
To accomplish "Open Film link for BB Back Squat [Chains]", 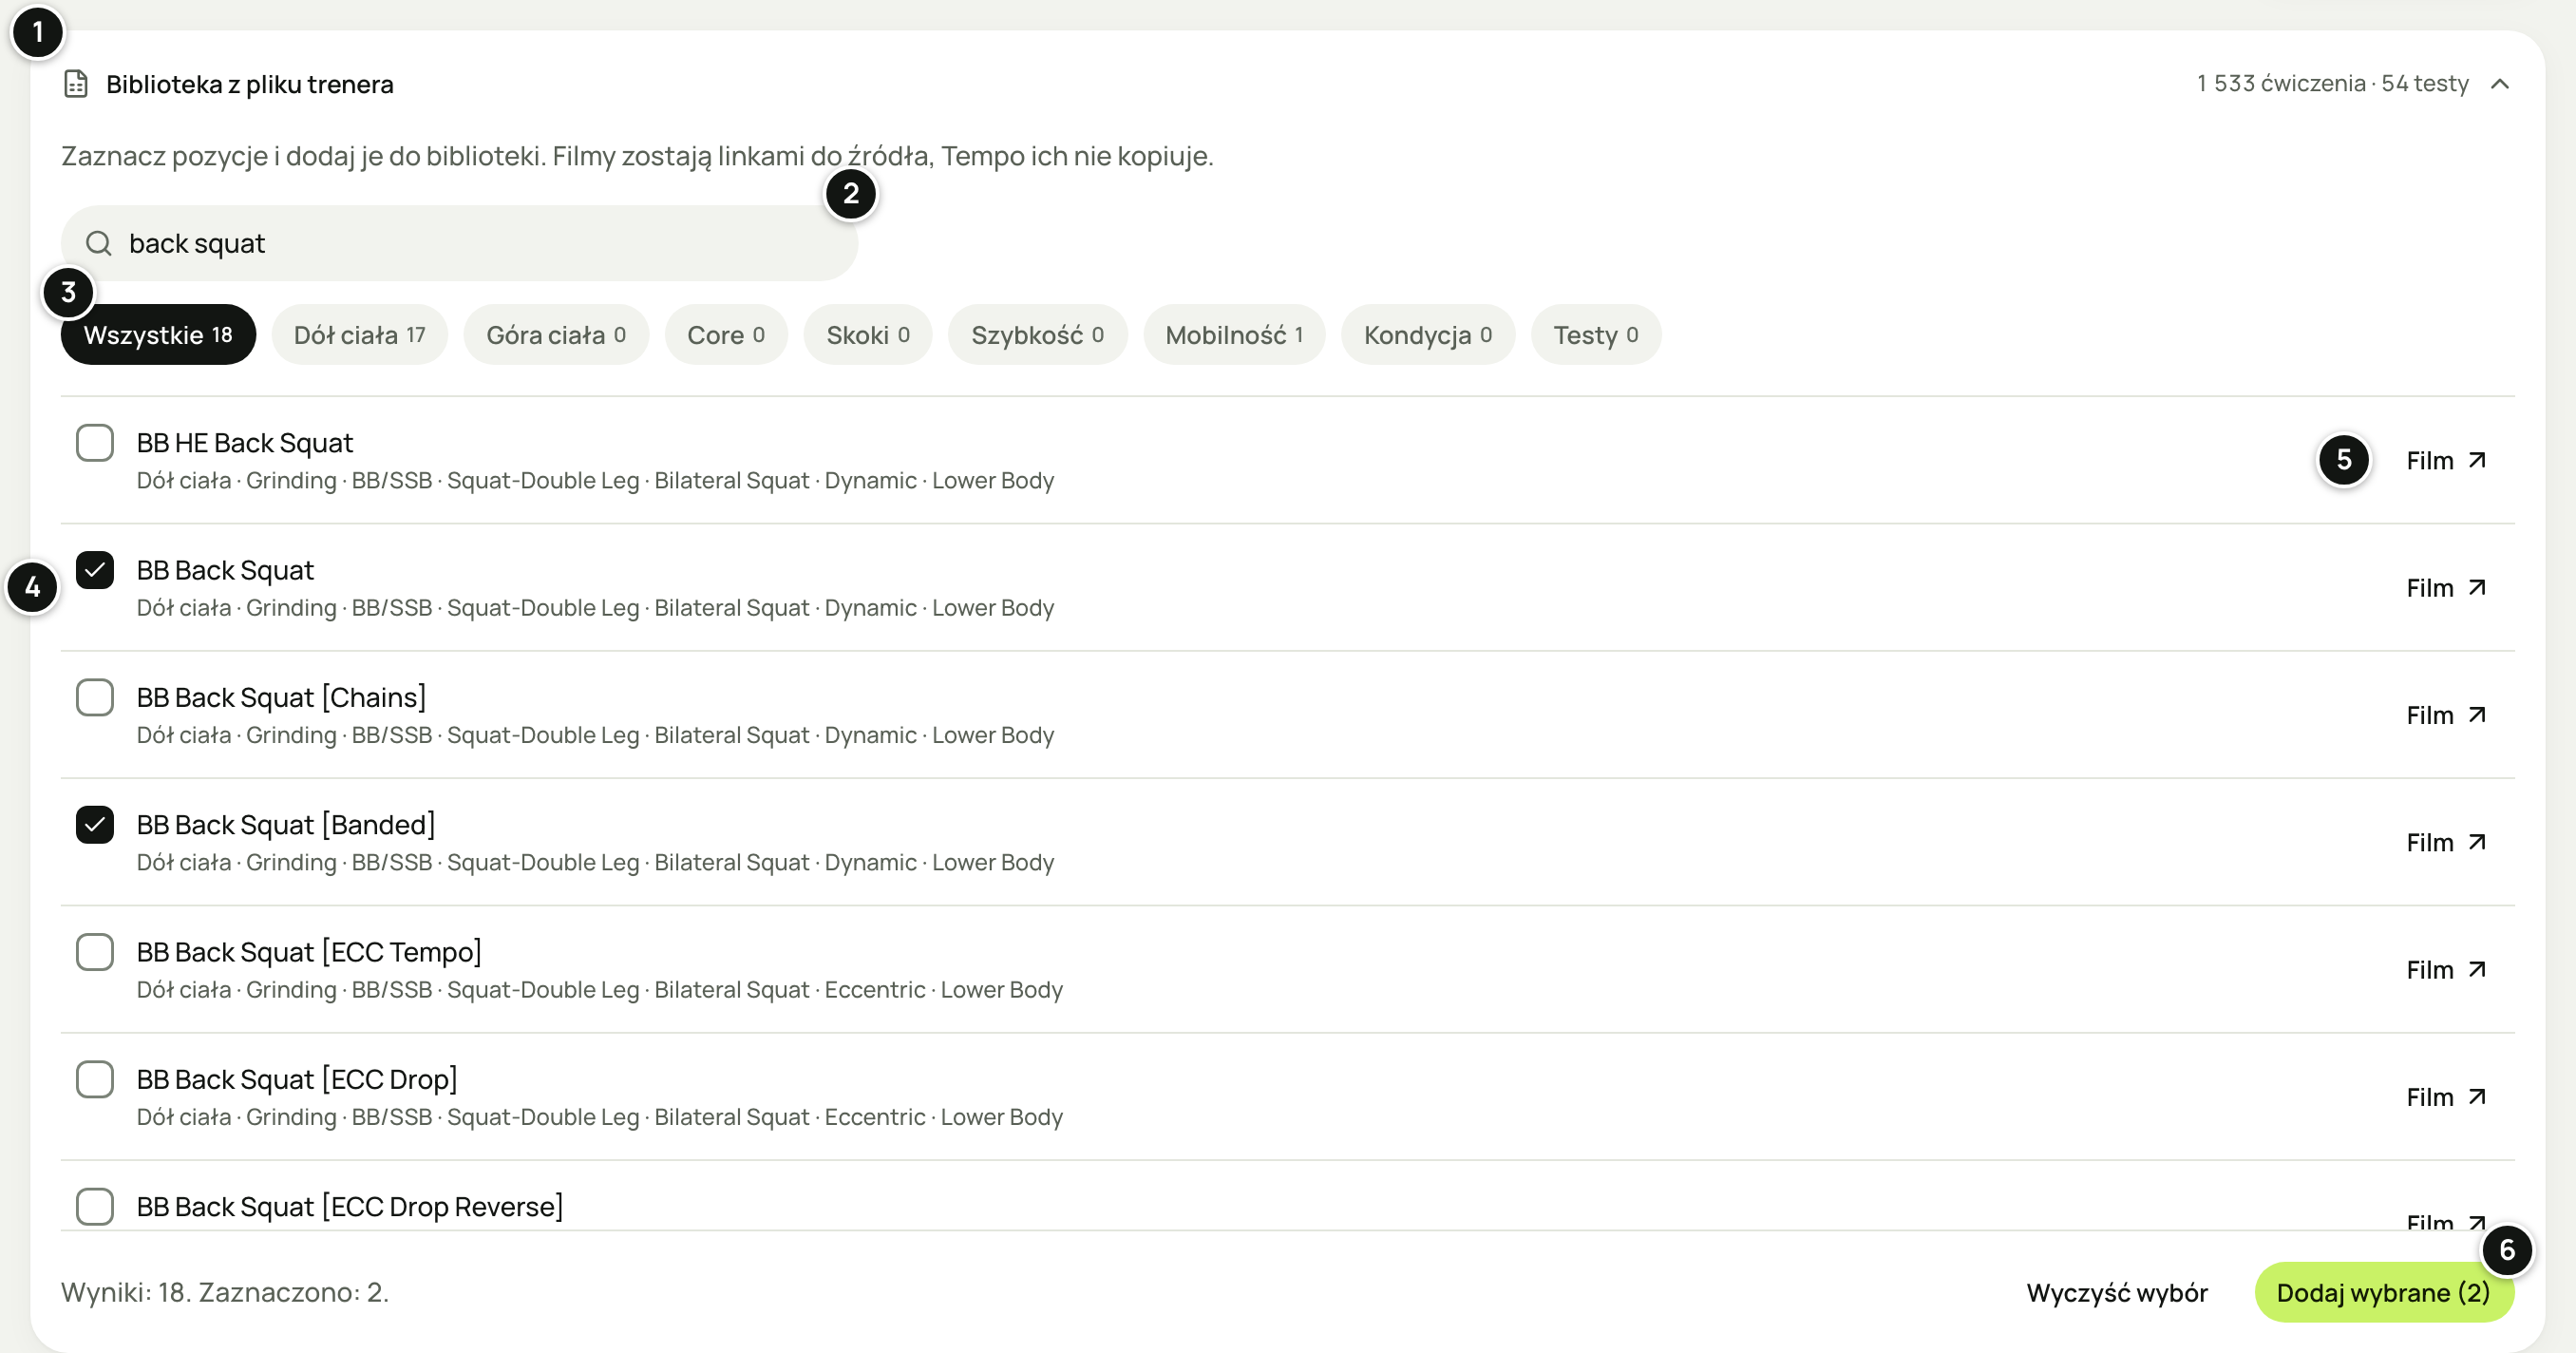I will (x=2446, y=715).
